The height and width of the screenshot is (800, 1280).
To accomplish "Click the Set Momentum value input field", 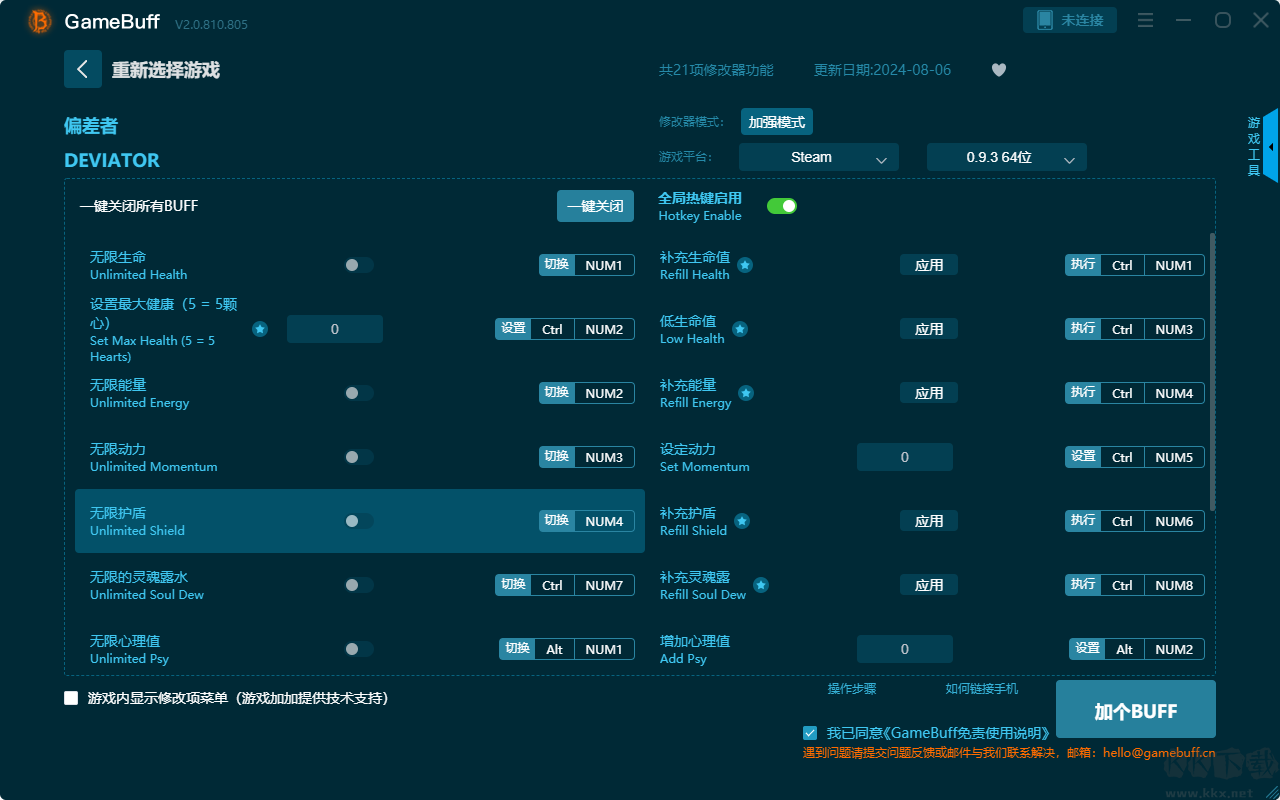I will 905,457.
